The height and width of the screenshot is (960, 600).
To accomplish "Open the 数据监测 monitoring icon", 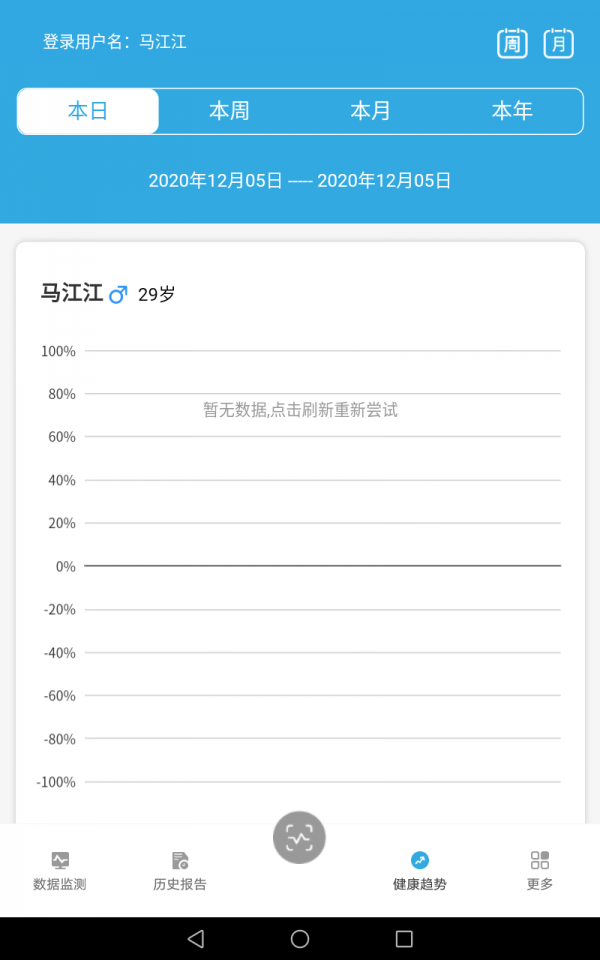I will (x=60, y=860).
